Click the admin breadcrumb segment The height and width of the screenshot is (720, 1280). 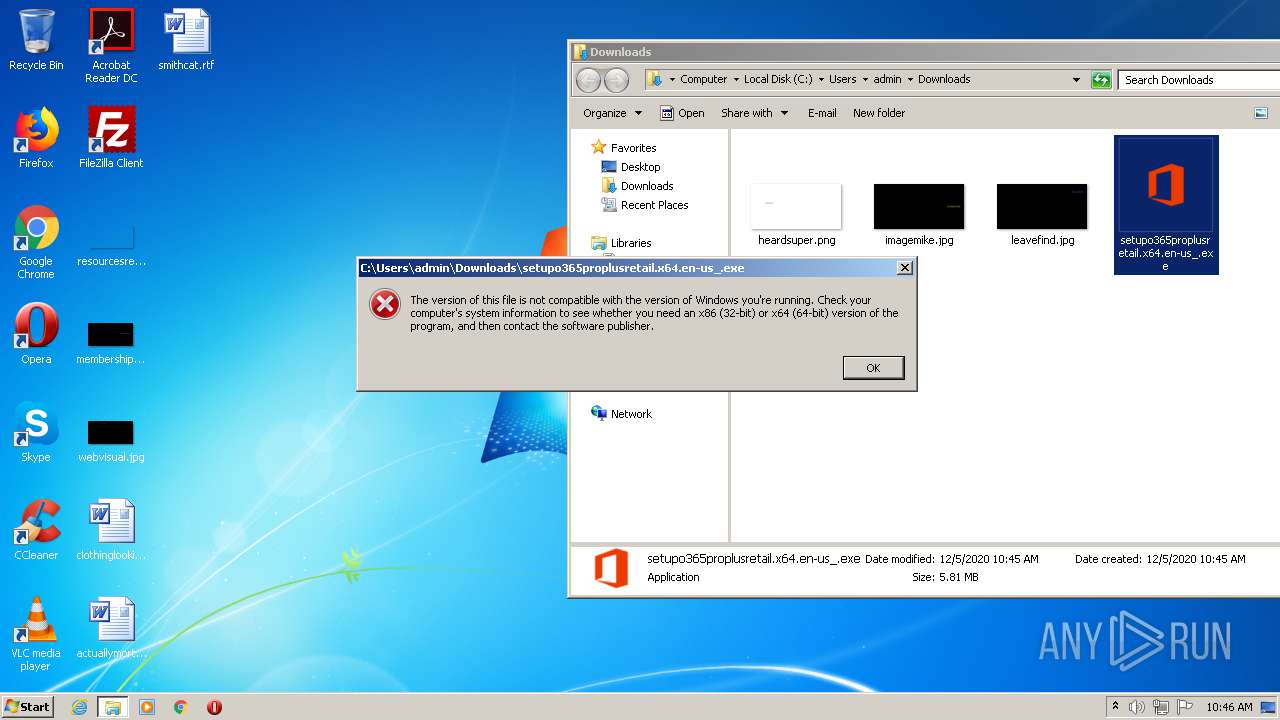887,79
